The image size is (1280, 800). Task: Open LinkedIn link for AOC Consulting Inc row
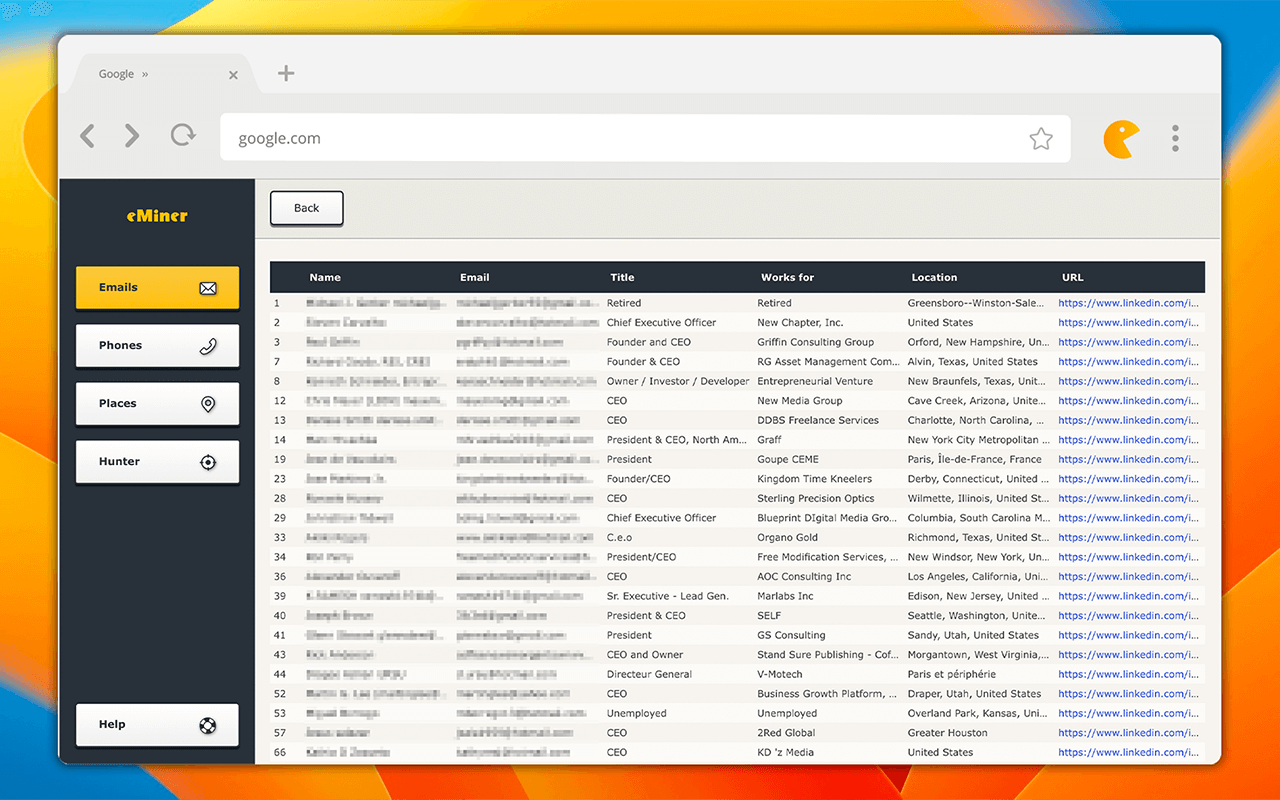point(1128,577)
